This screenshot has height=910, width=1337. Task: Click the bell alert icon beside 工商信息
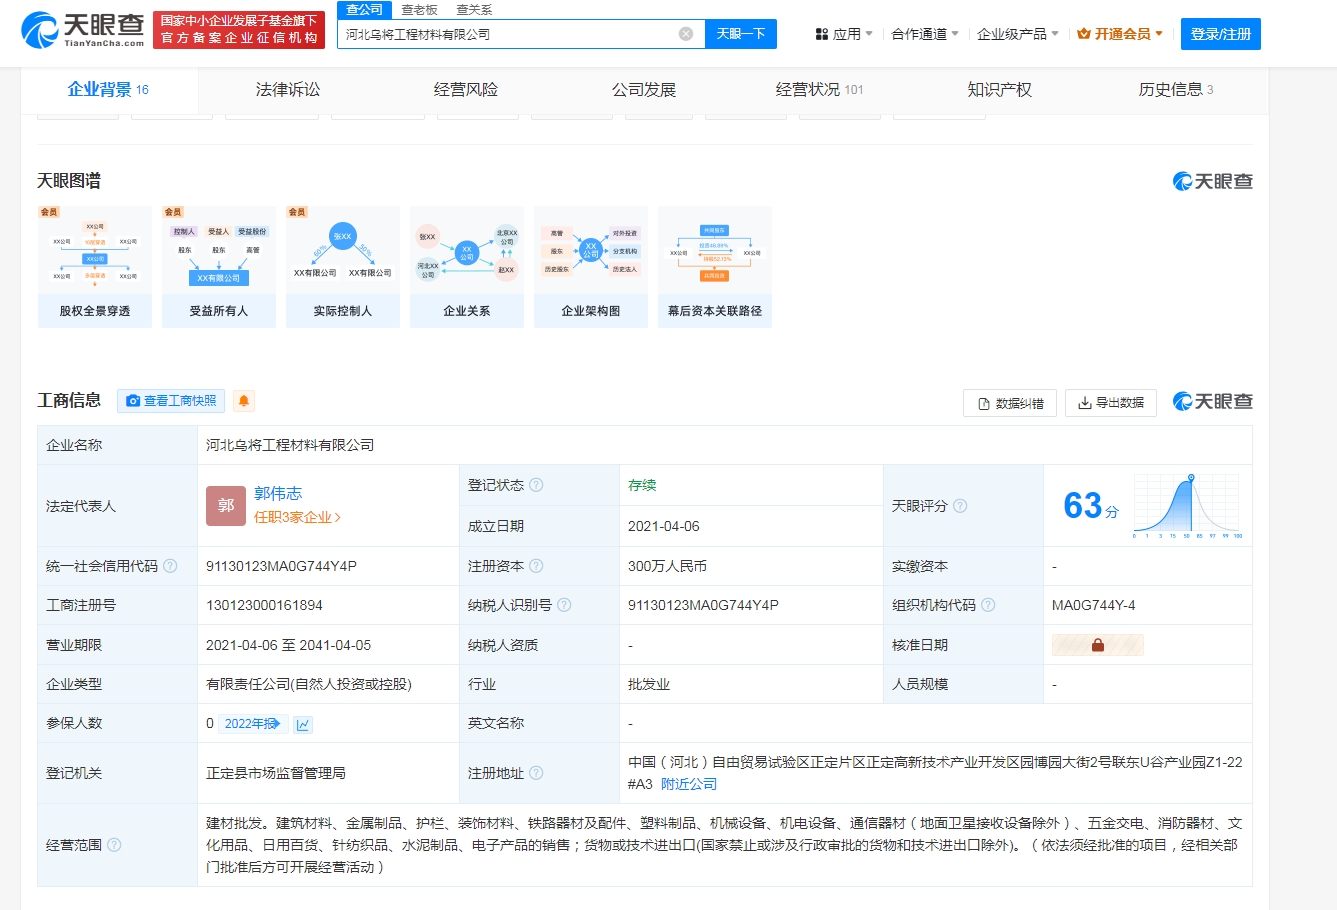pyautogui.click(x=243, y=401)
